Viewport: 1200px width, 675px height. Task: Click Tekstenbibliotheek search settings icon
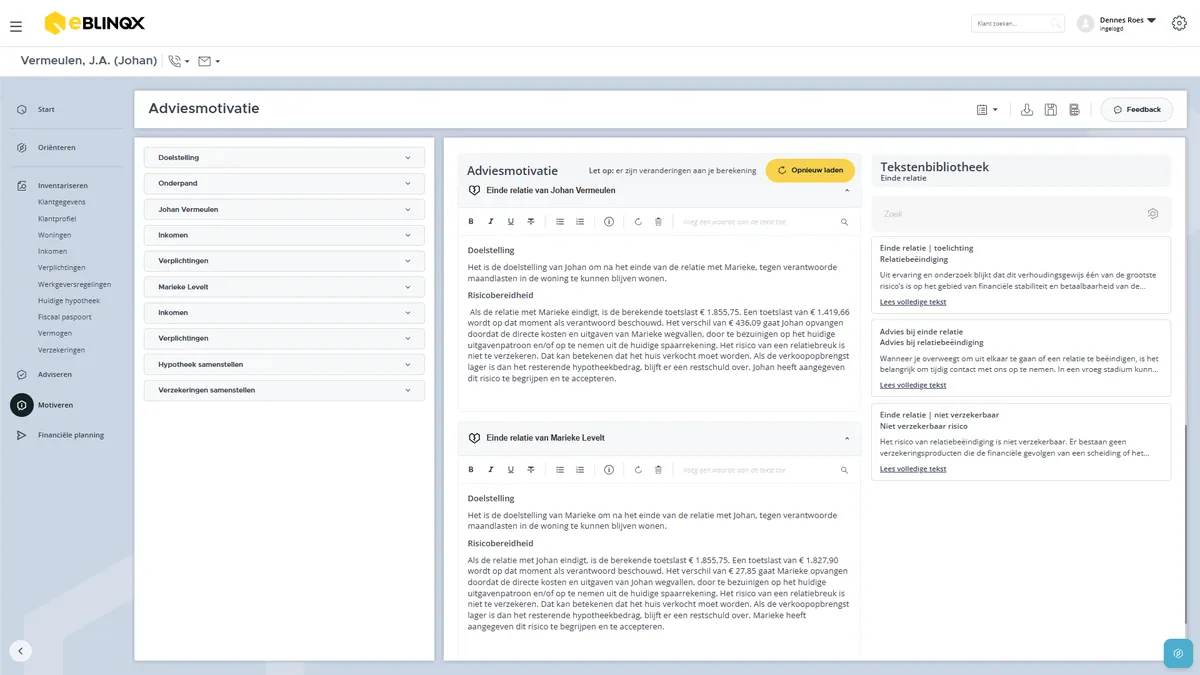point(1153,214)
